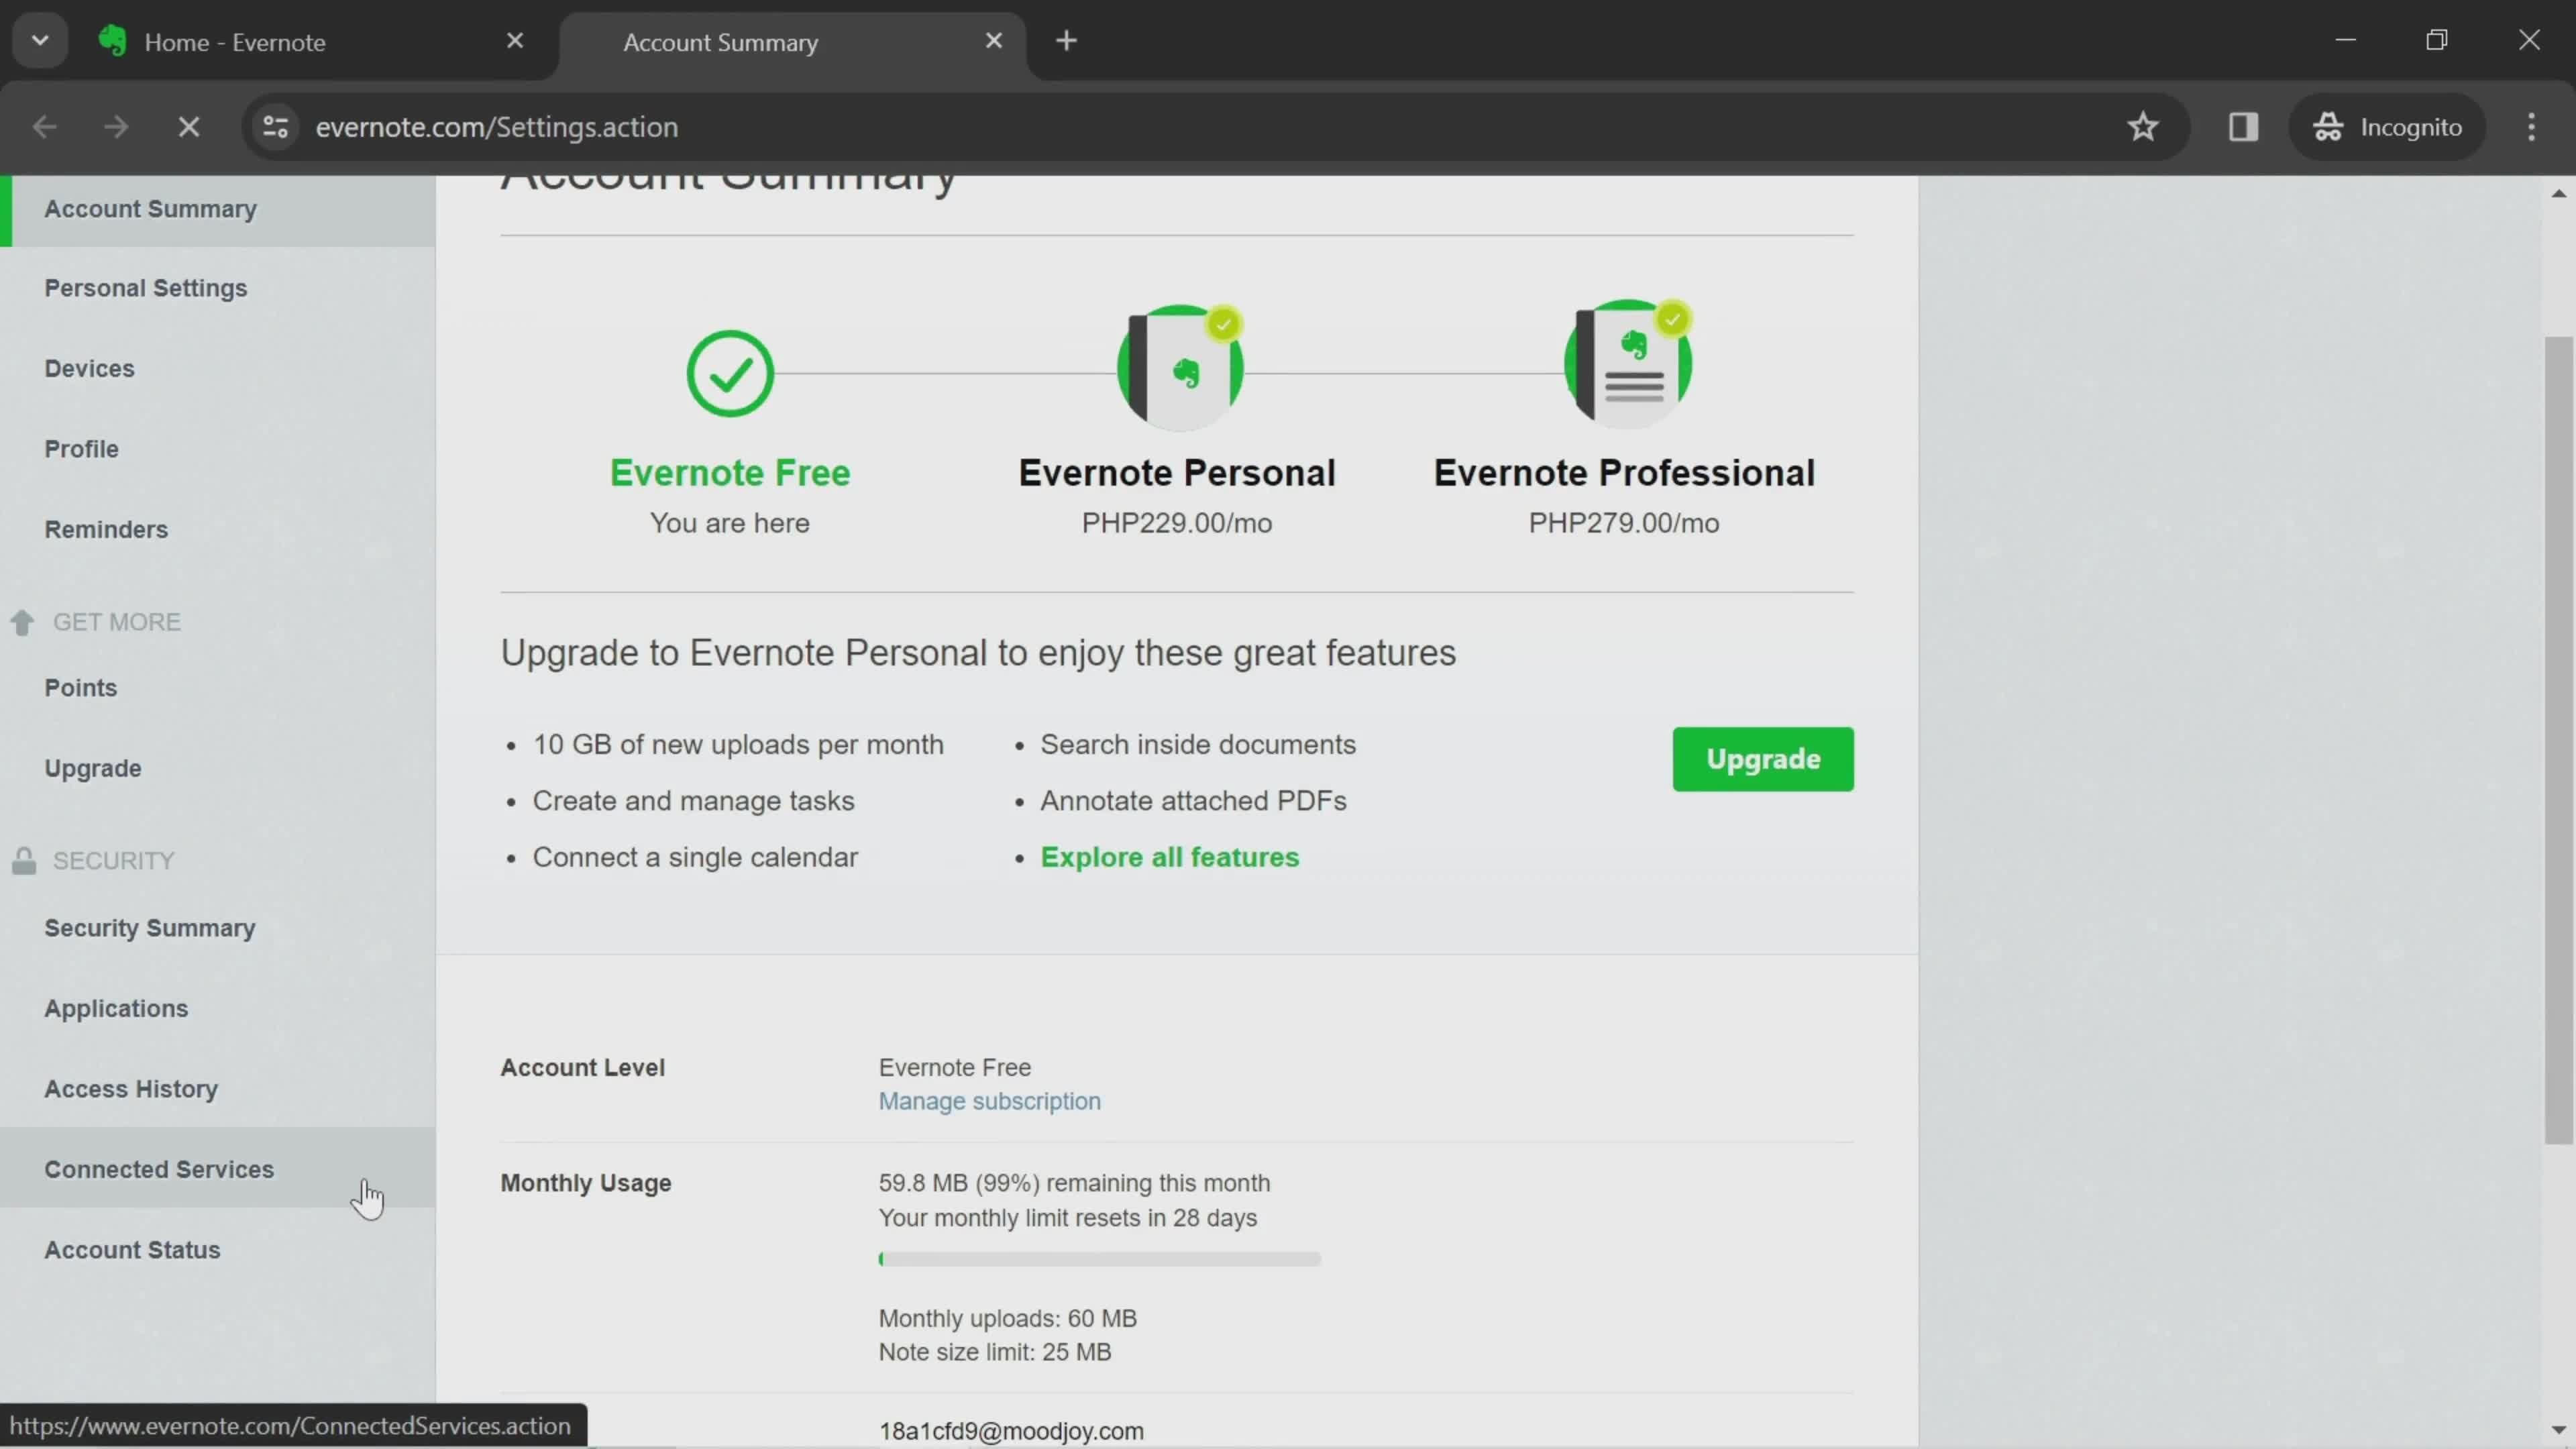Click the Upgrade button to subscribe
Screen dimensions: 2576x1449
(x=1764, y=759)
